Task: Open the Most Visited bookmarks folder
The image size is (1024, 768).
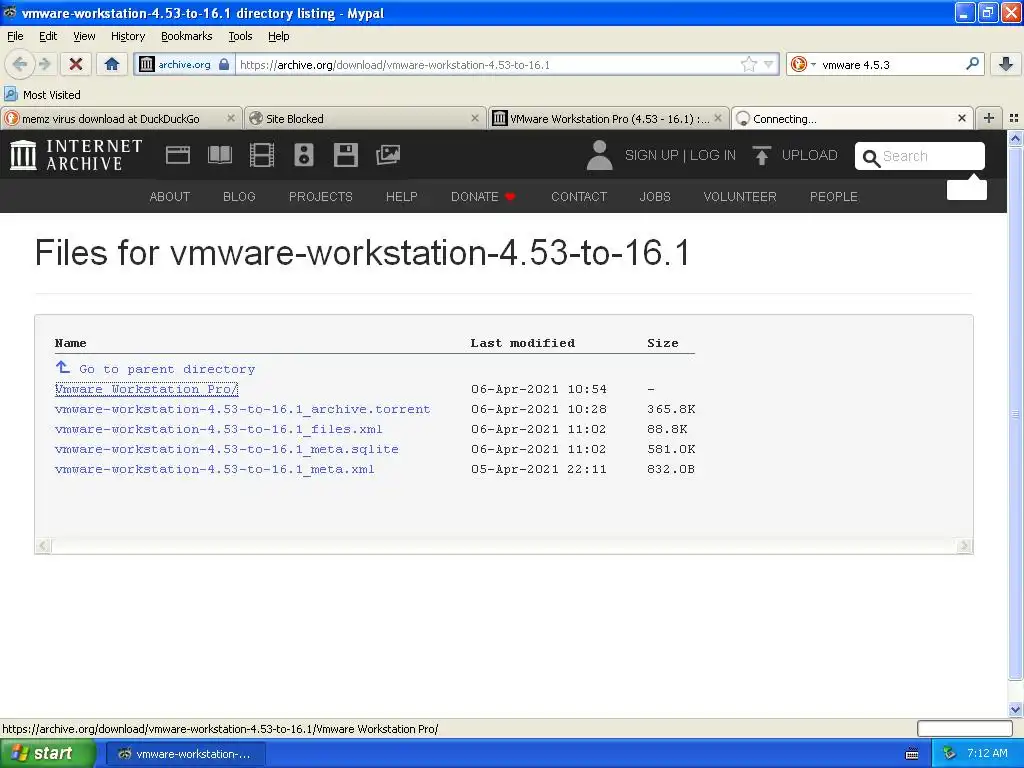Action: (43, 95)
